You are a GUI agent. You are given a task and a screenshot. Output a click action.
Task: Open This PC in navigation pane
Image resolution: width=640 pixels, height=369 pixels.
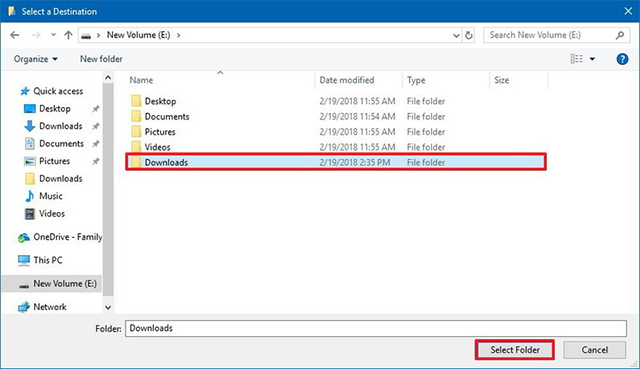pyautogui.click(x=40, y=260)
